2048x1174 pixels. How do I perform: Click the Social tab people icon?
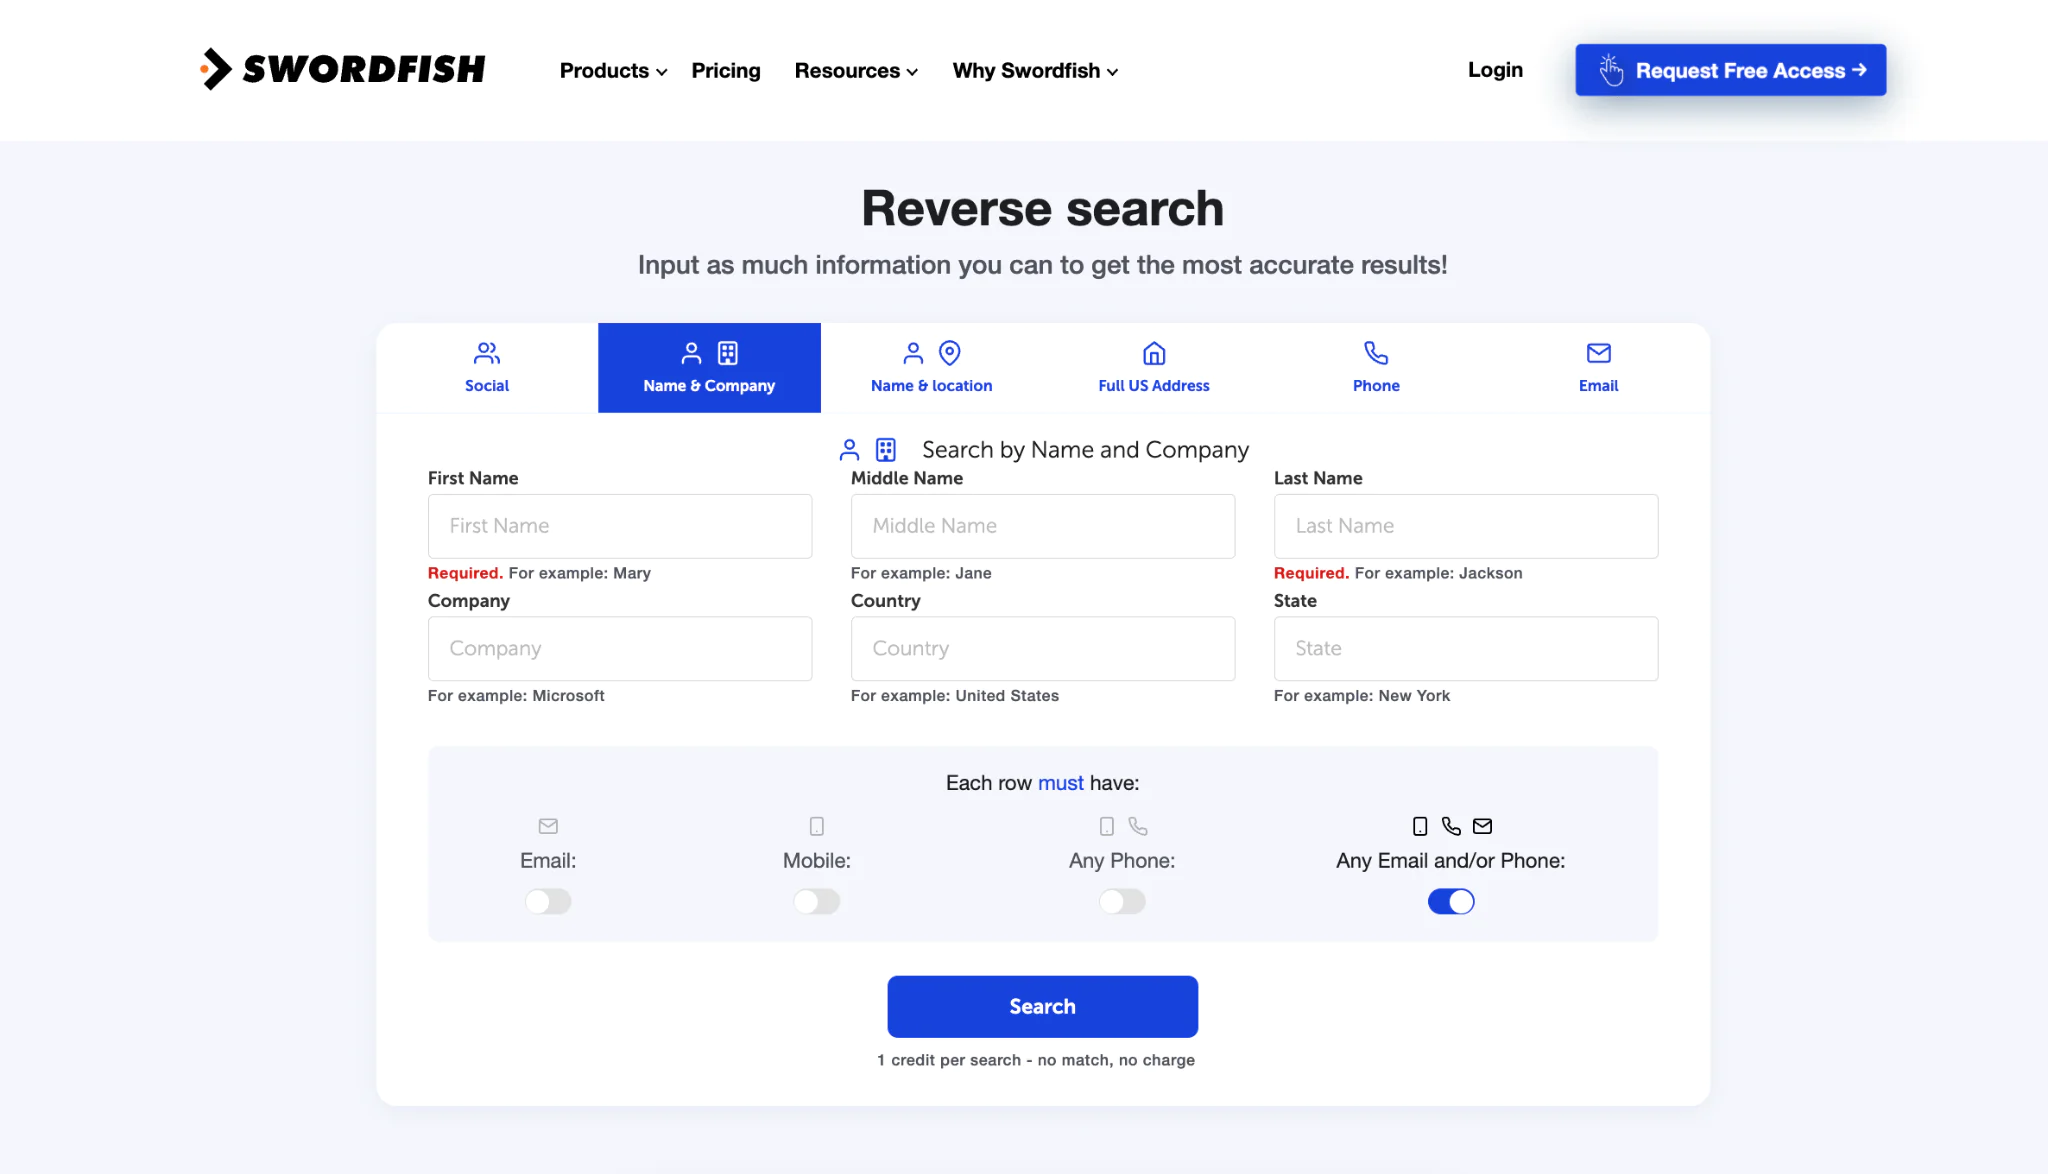pyautogui.click(x=487, y=353)
